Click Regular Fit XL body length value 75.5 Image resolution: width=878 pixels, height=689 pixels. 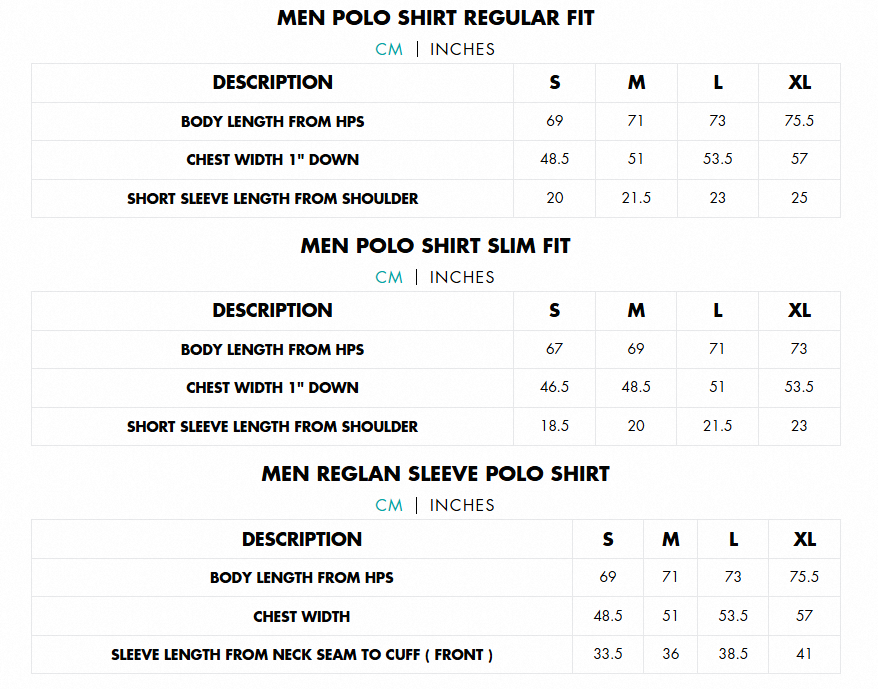(x=799, y=121)
